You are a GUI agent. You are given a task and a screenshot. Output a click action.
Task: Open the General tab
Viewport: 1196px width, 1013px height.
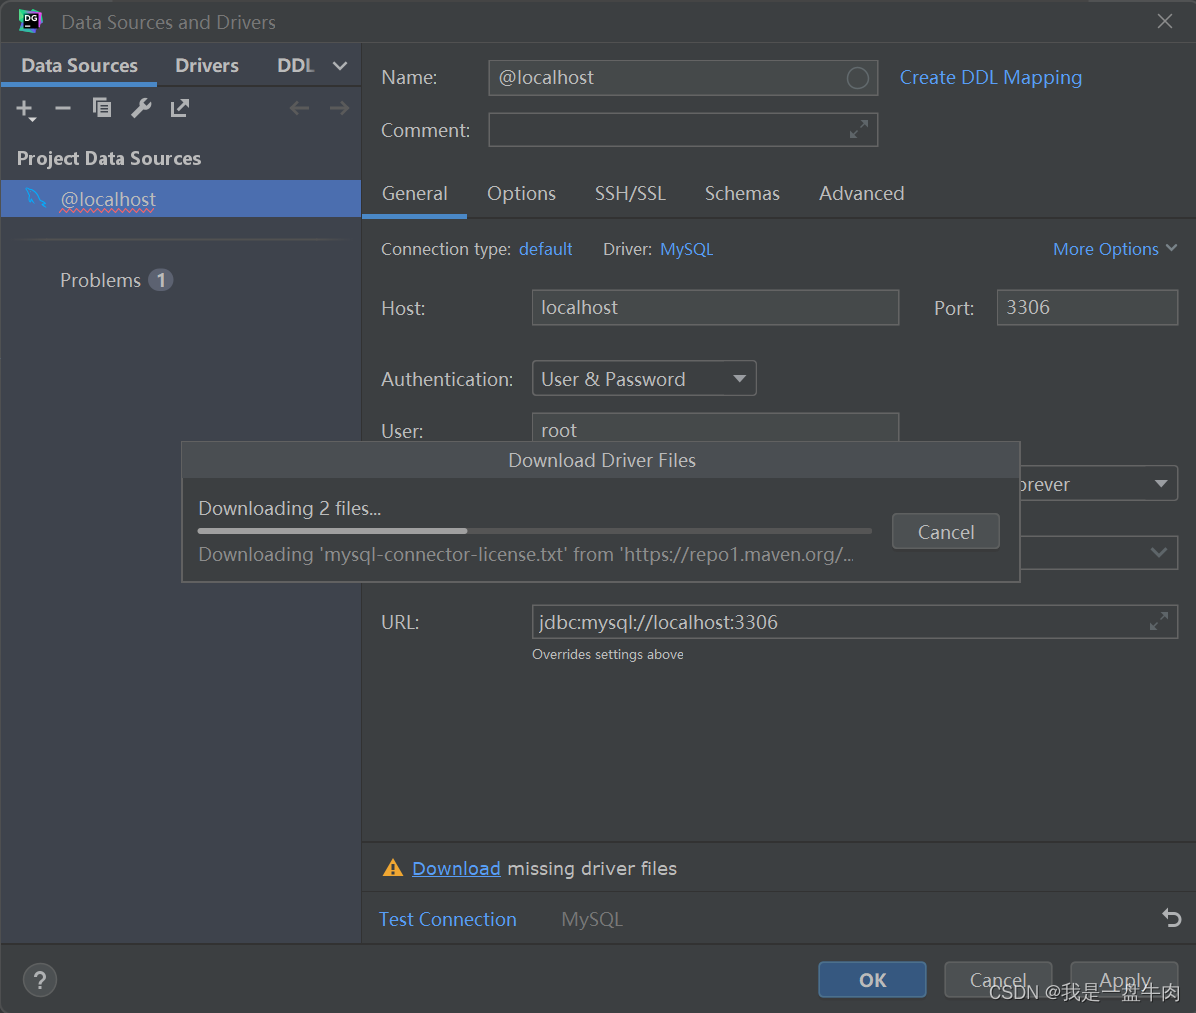click(x=414, y=194)
